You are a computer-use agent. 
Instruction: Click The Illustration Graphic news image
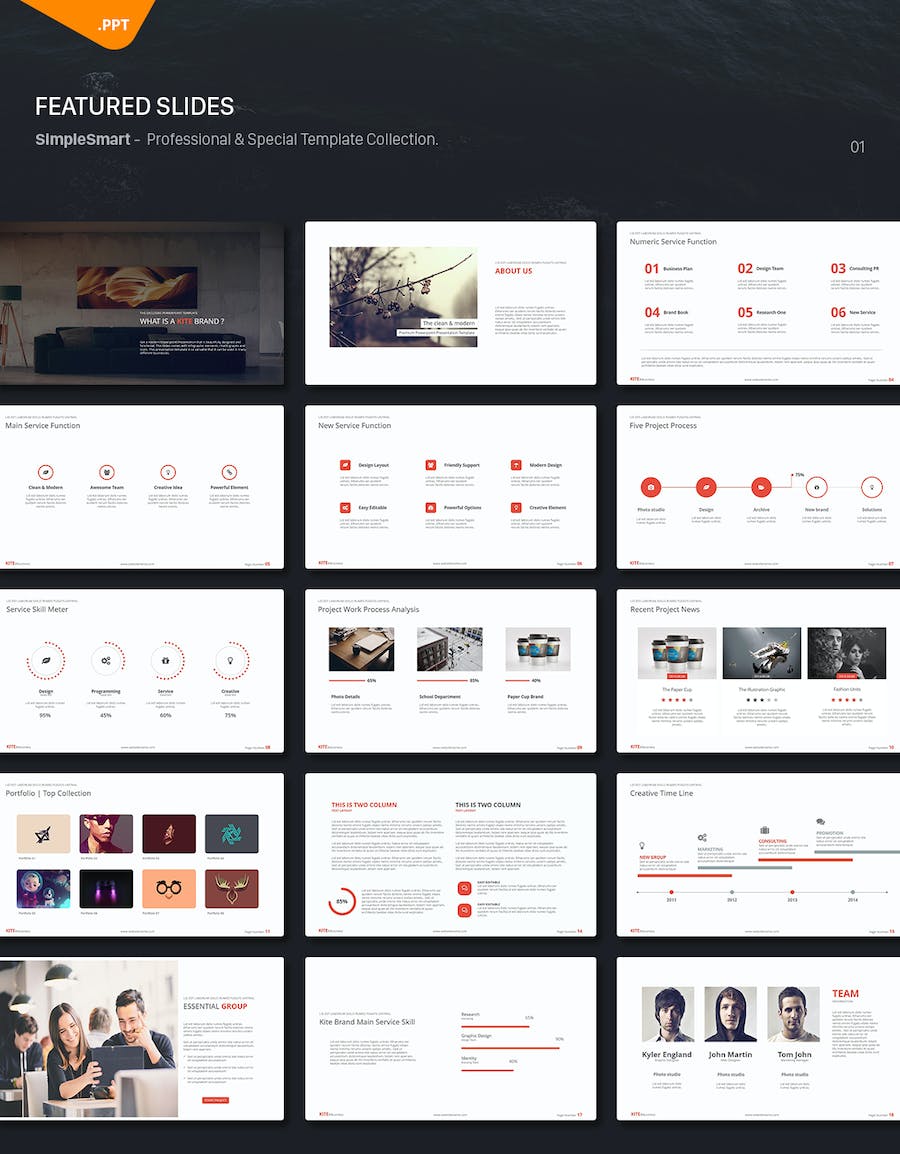click(762, 653)
